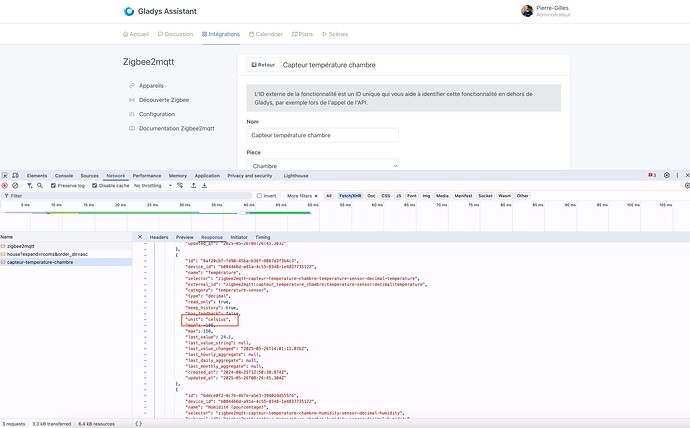Toggle the Preserve log checkbox
This screenshot has height=428, width=690.
(x=55, y=185)
